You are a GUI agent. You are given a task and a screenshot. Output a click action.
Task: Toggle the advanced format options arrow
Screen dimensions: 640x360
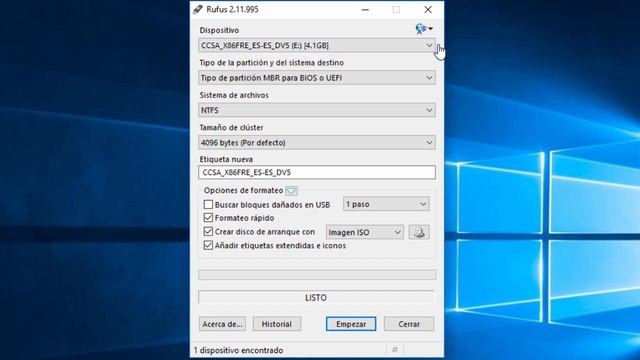pyautogui.click(x=291, y=191)
